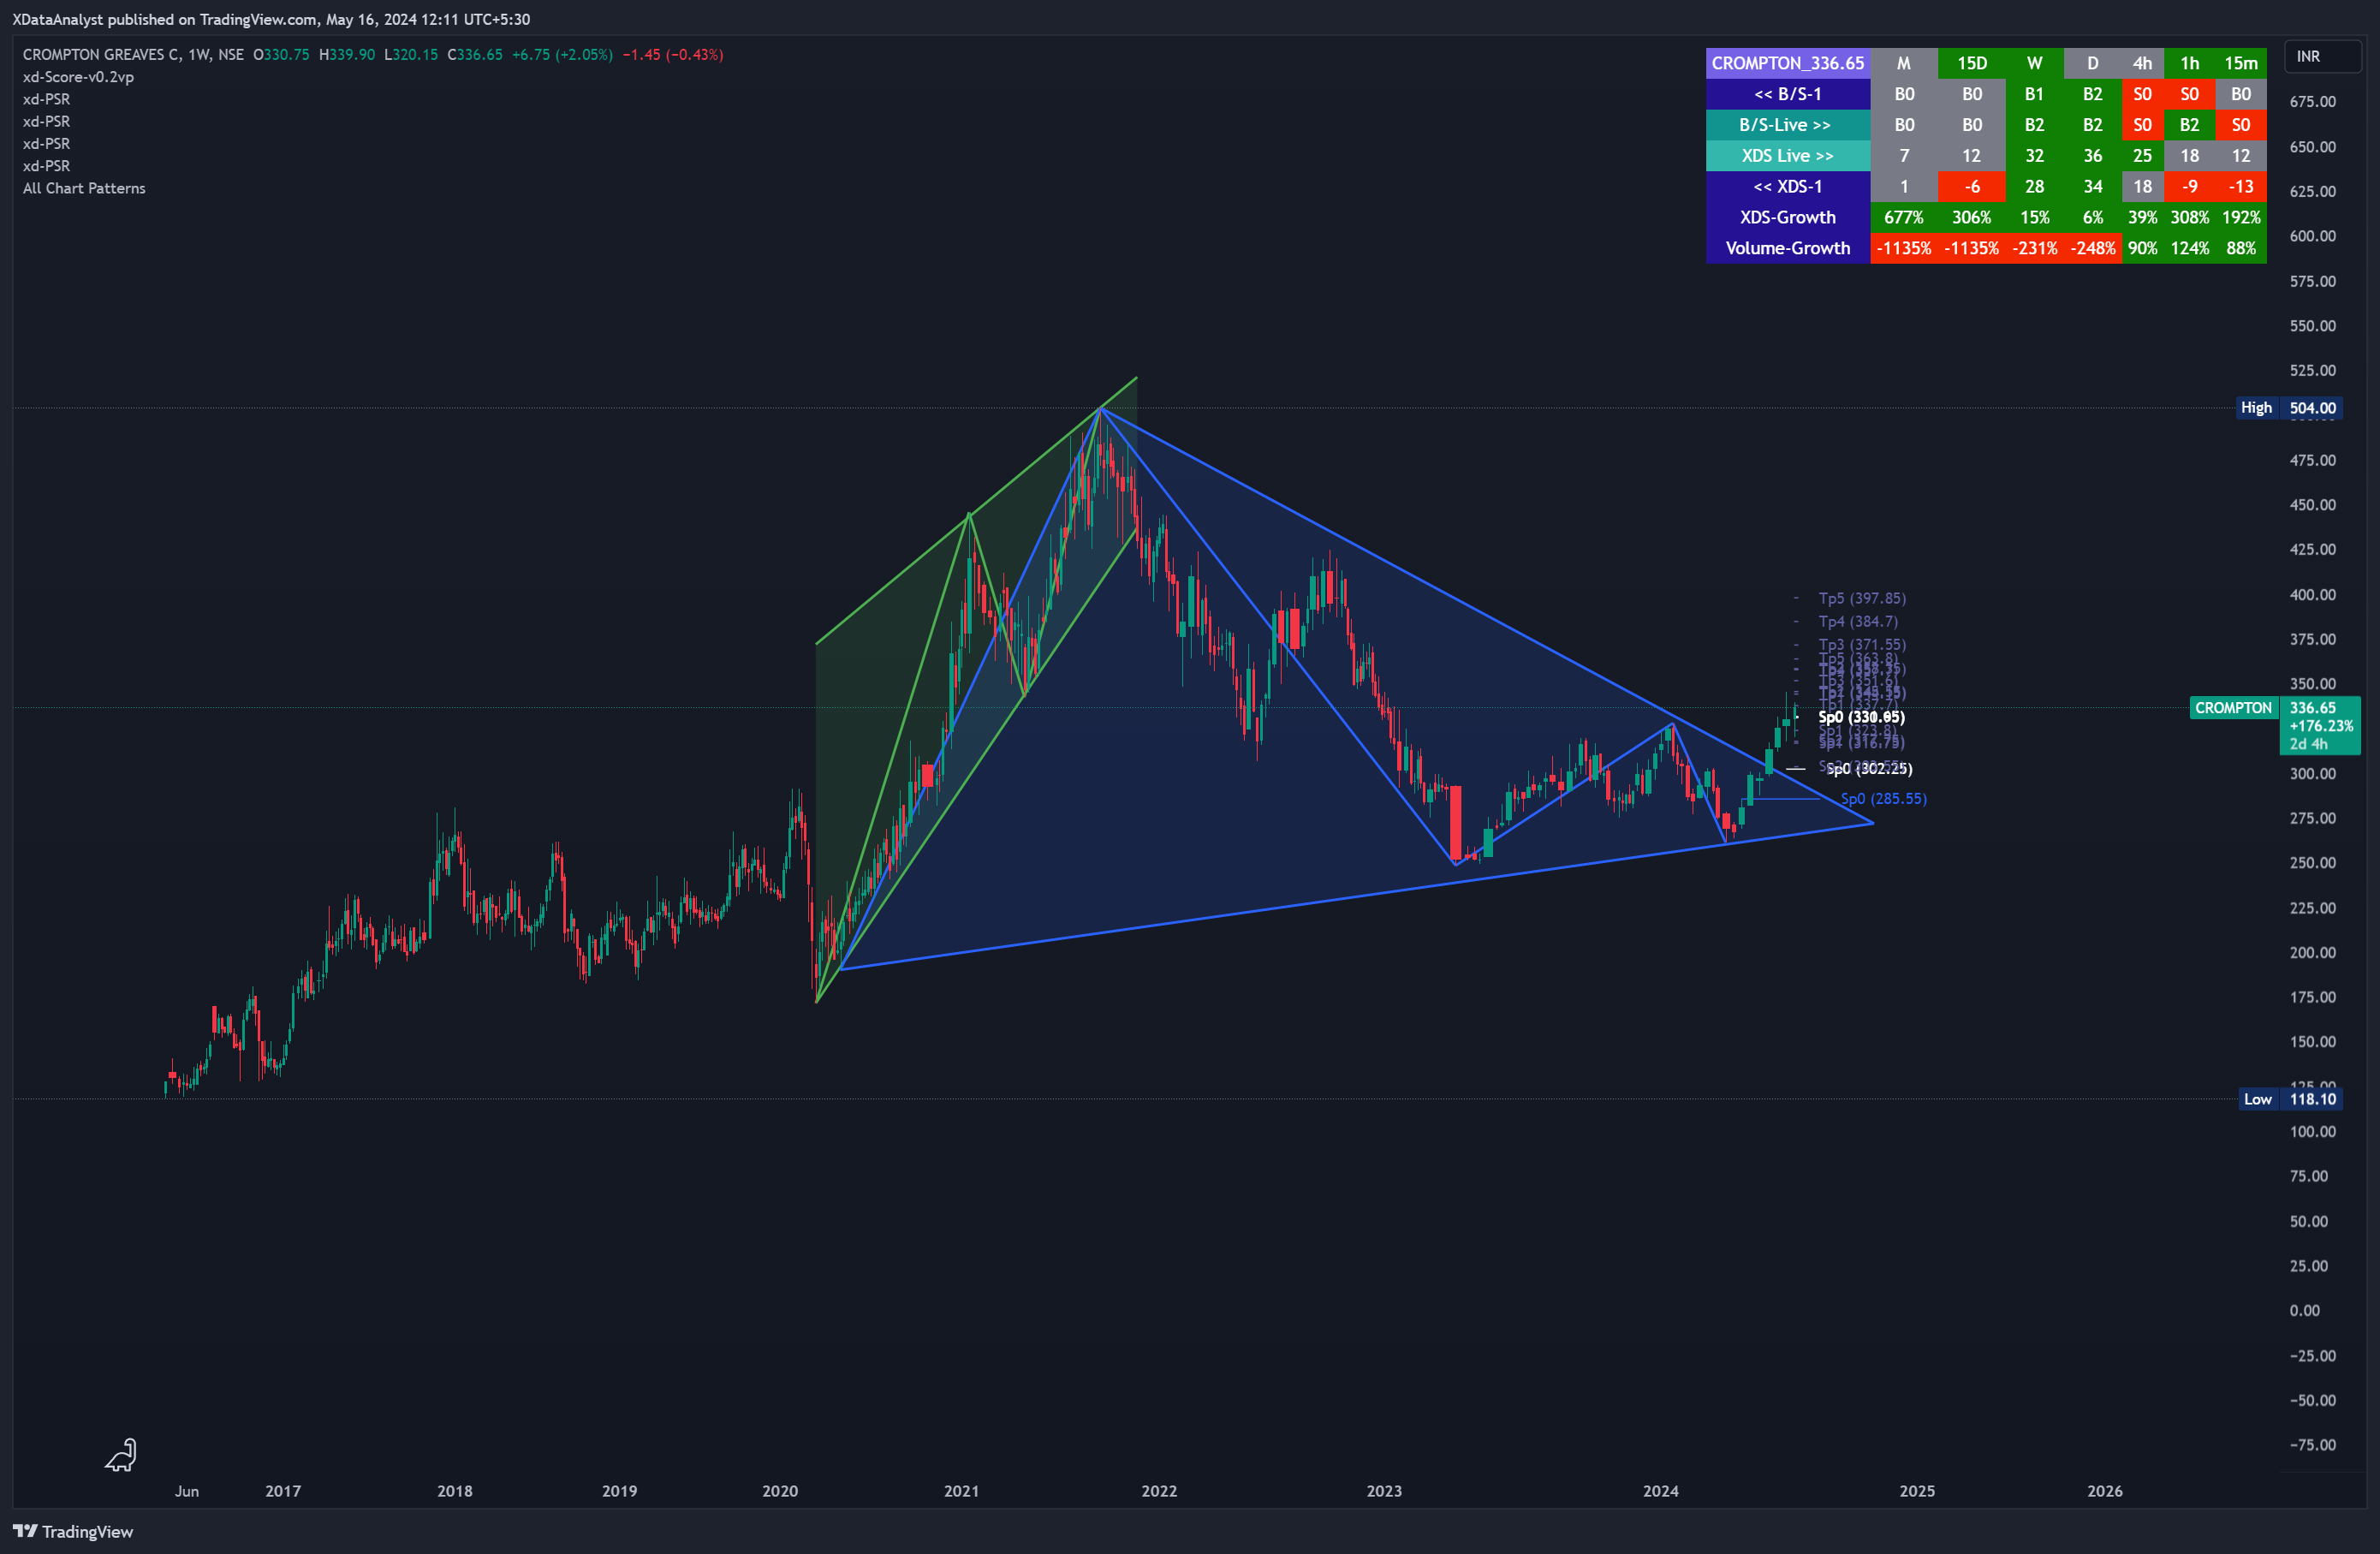Click the 2020 label on time axis
The height and width of the screenshot is (1554, 2380).
[x=780, y=1490]
